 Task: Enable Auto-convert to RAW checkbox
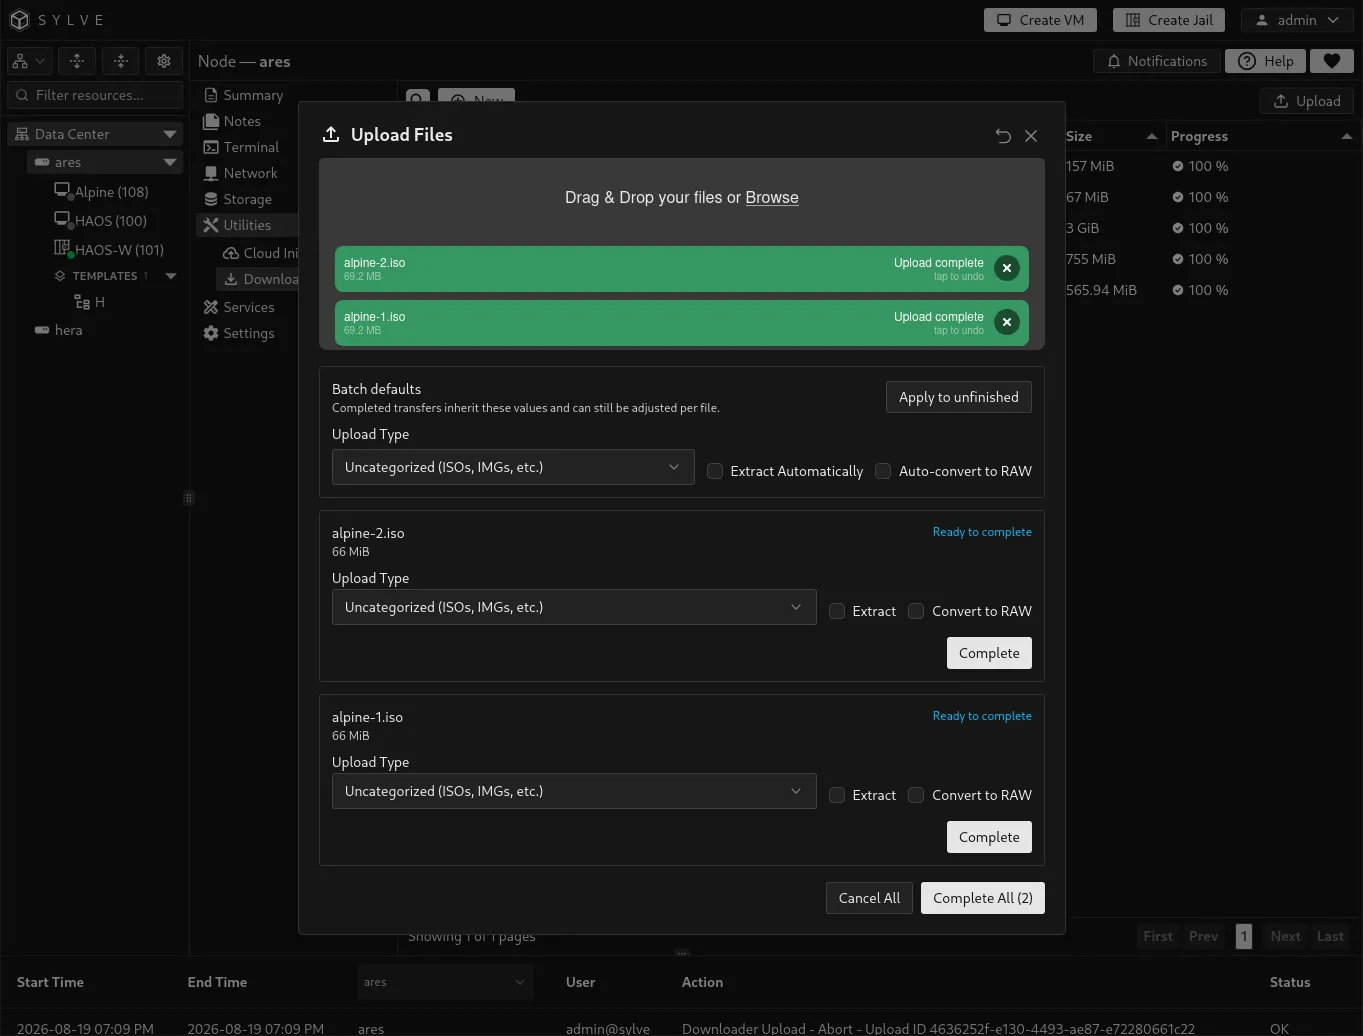(883, 471)
